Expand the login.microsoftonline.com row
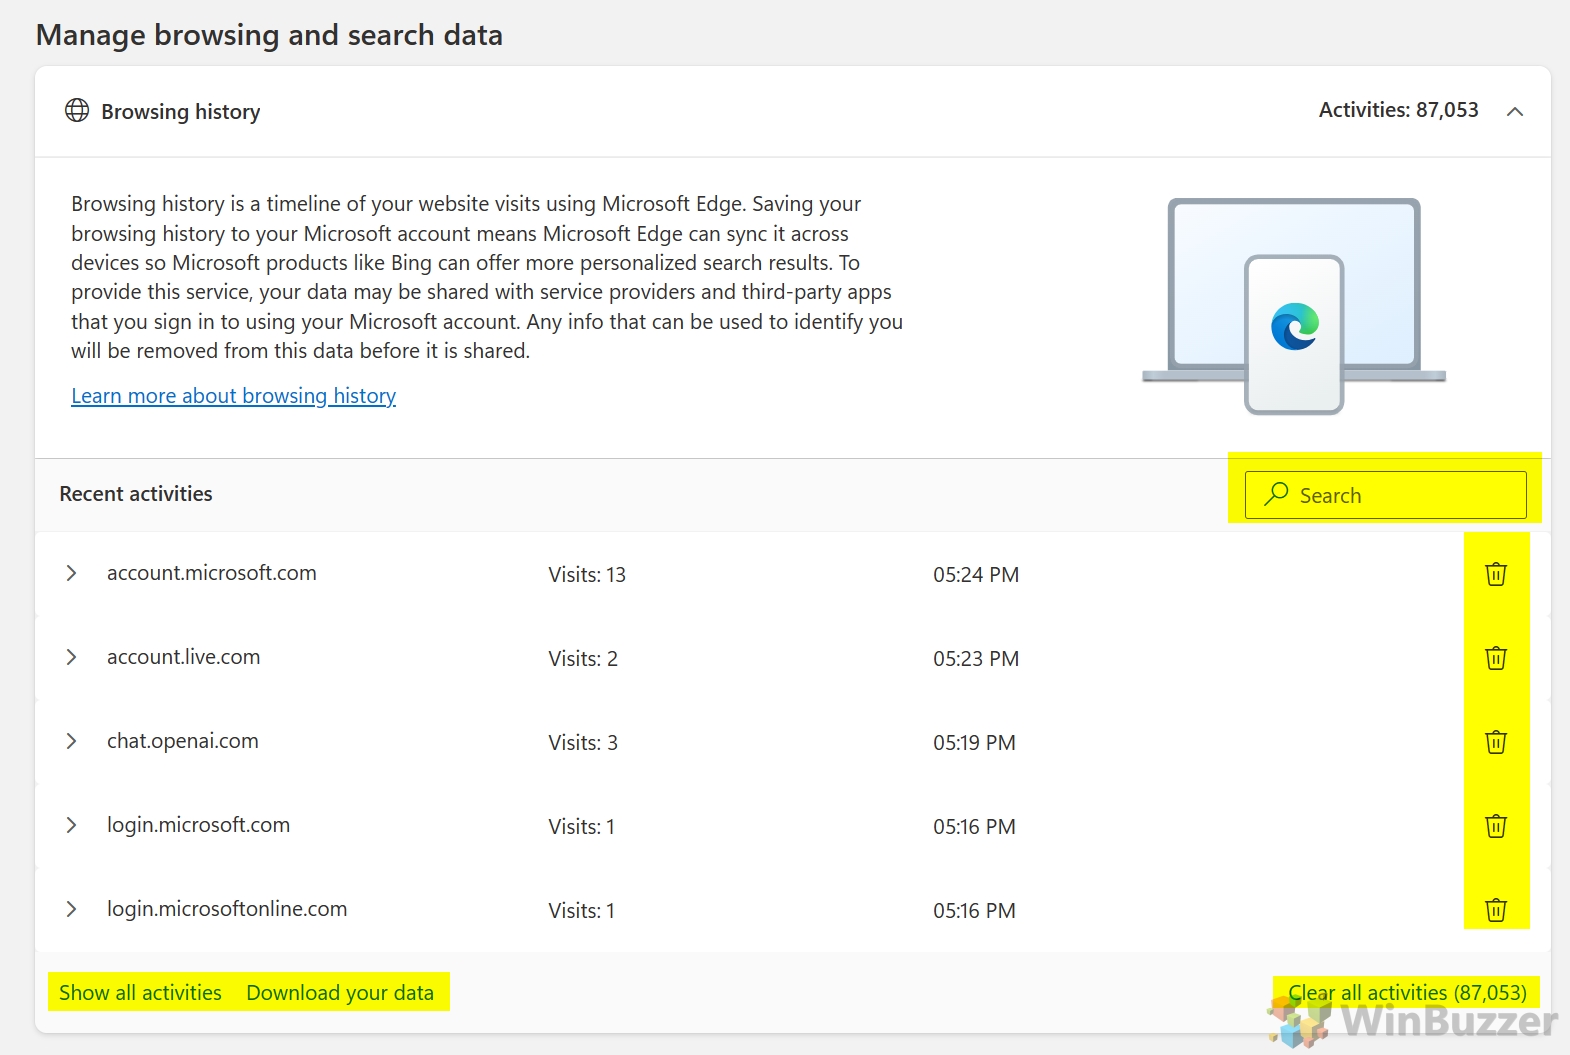This screenshot has height=1055, width=1570. click(71, 909)
